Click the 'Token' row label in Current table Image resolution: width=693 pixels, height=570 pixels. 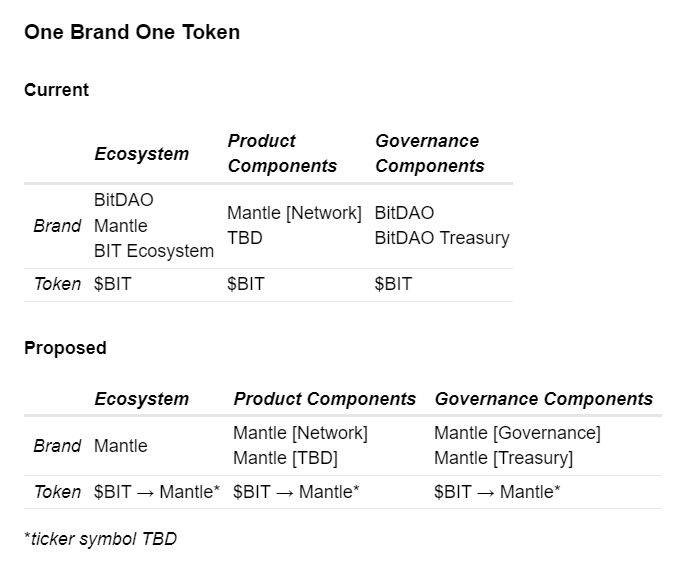click(57, 284)
